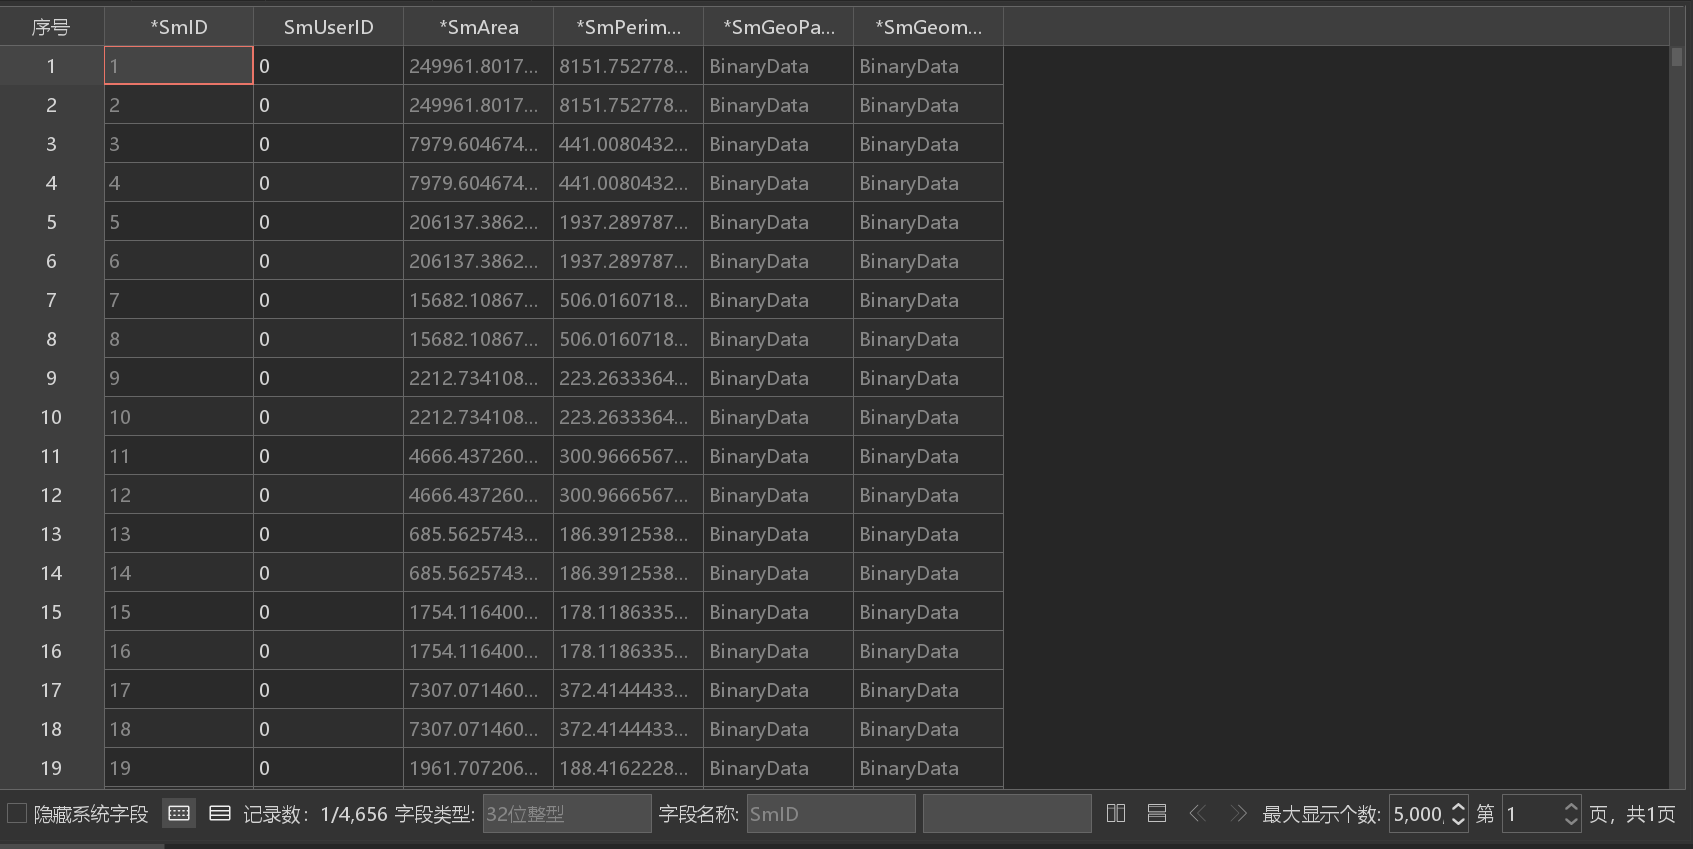Toggle the 隐藏系统字段 checkbox
The width and height of the screenshot is (1693, 849).
(x=17, y=813)
